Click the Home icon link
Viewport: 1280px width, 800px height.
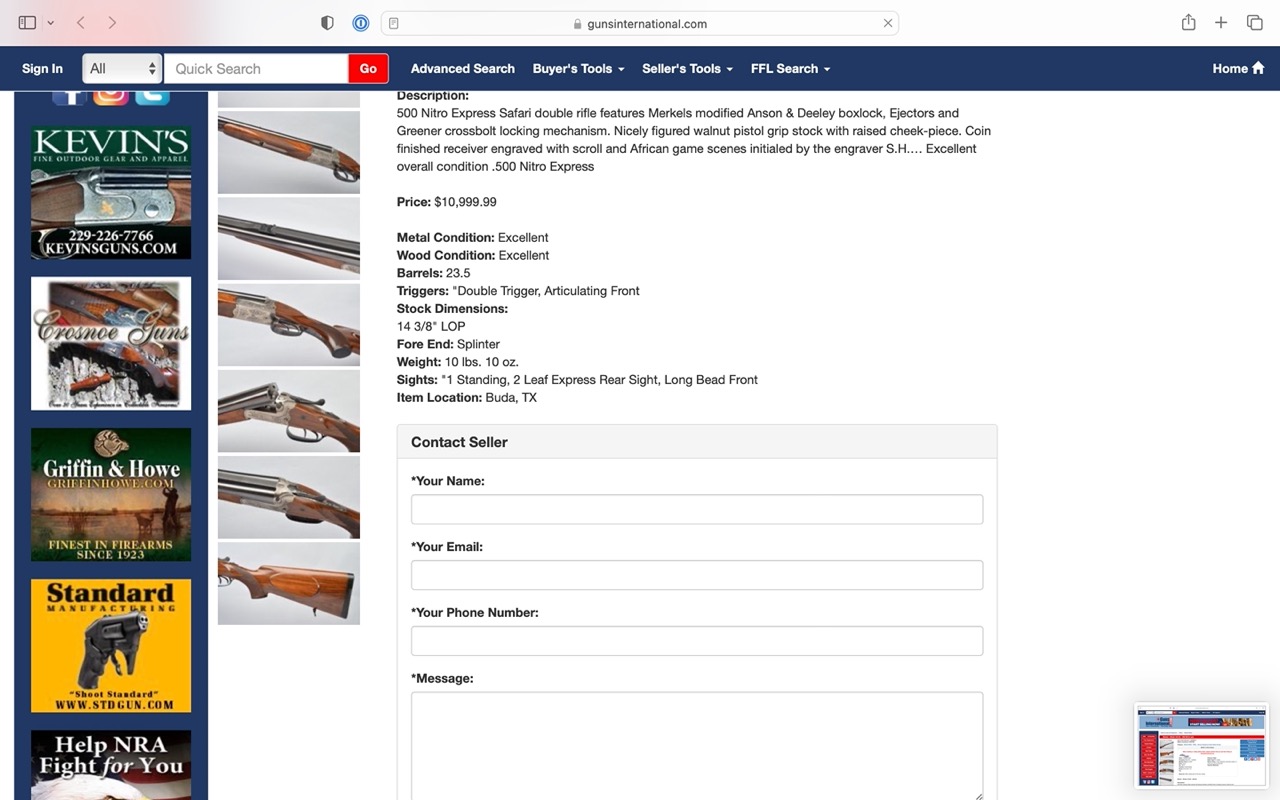tap(1238, 68)
